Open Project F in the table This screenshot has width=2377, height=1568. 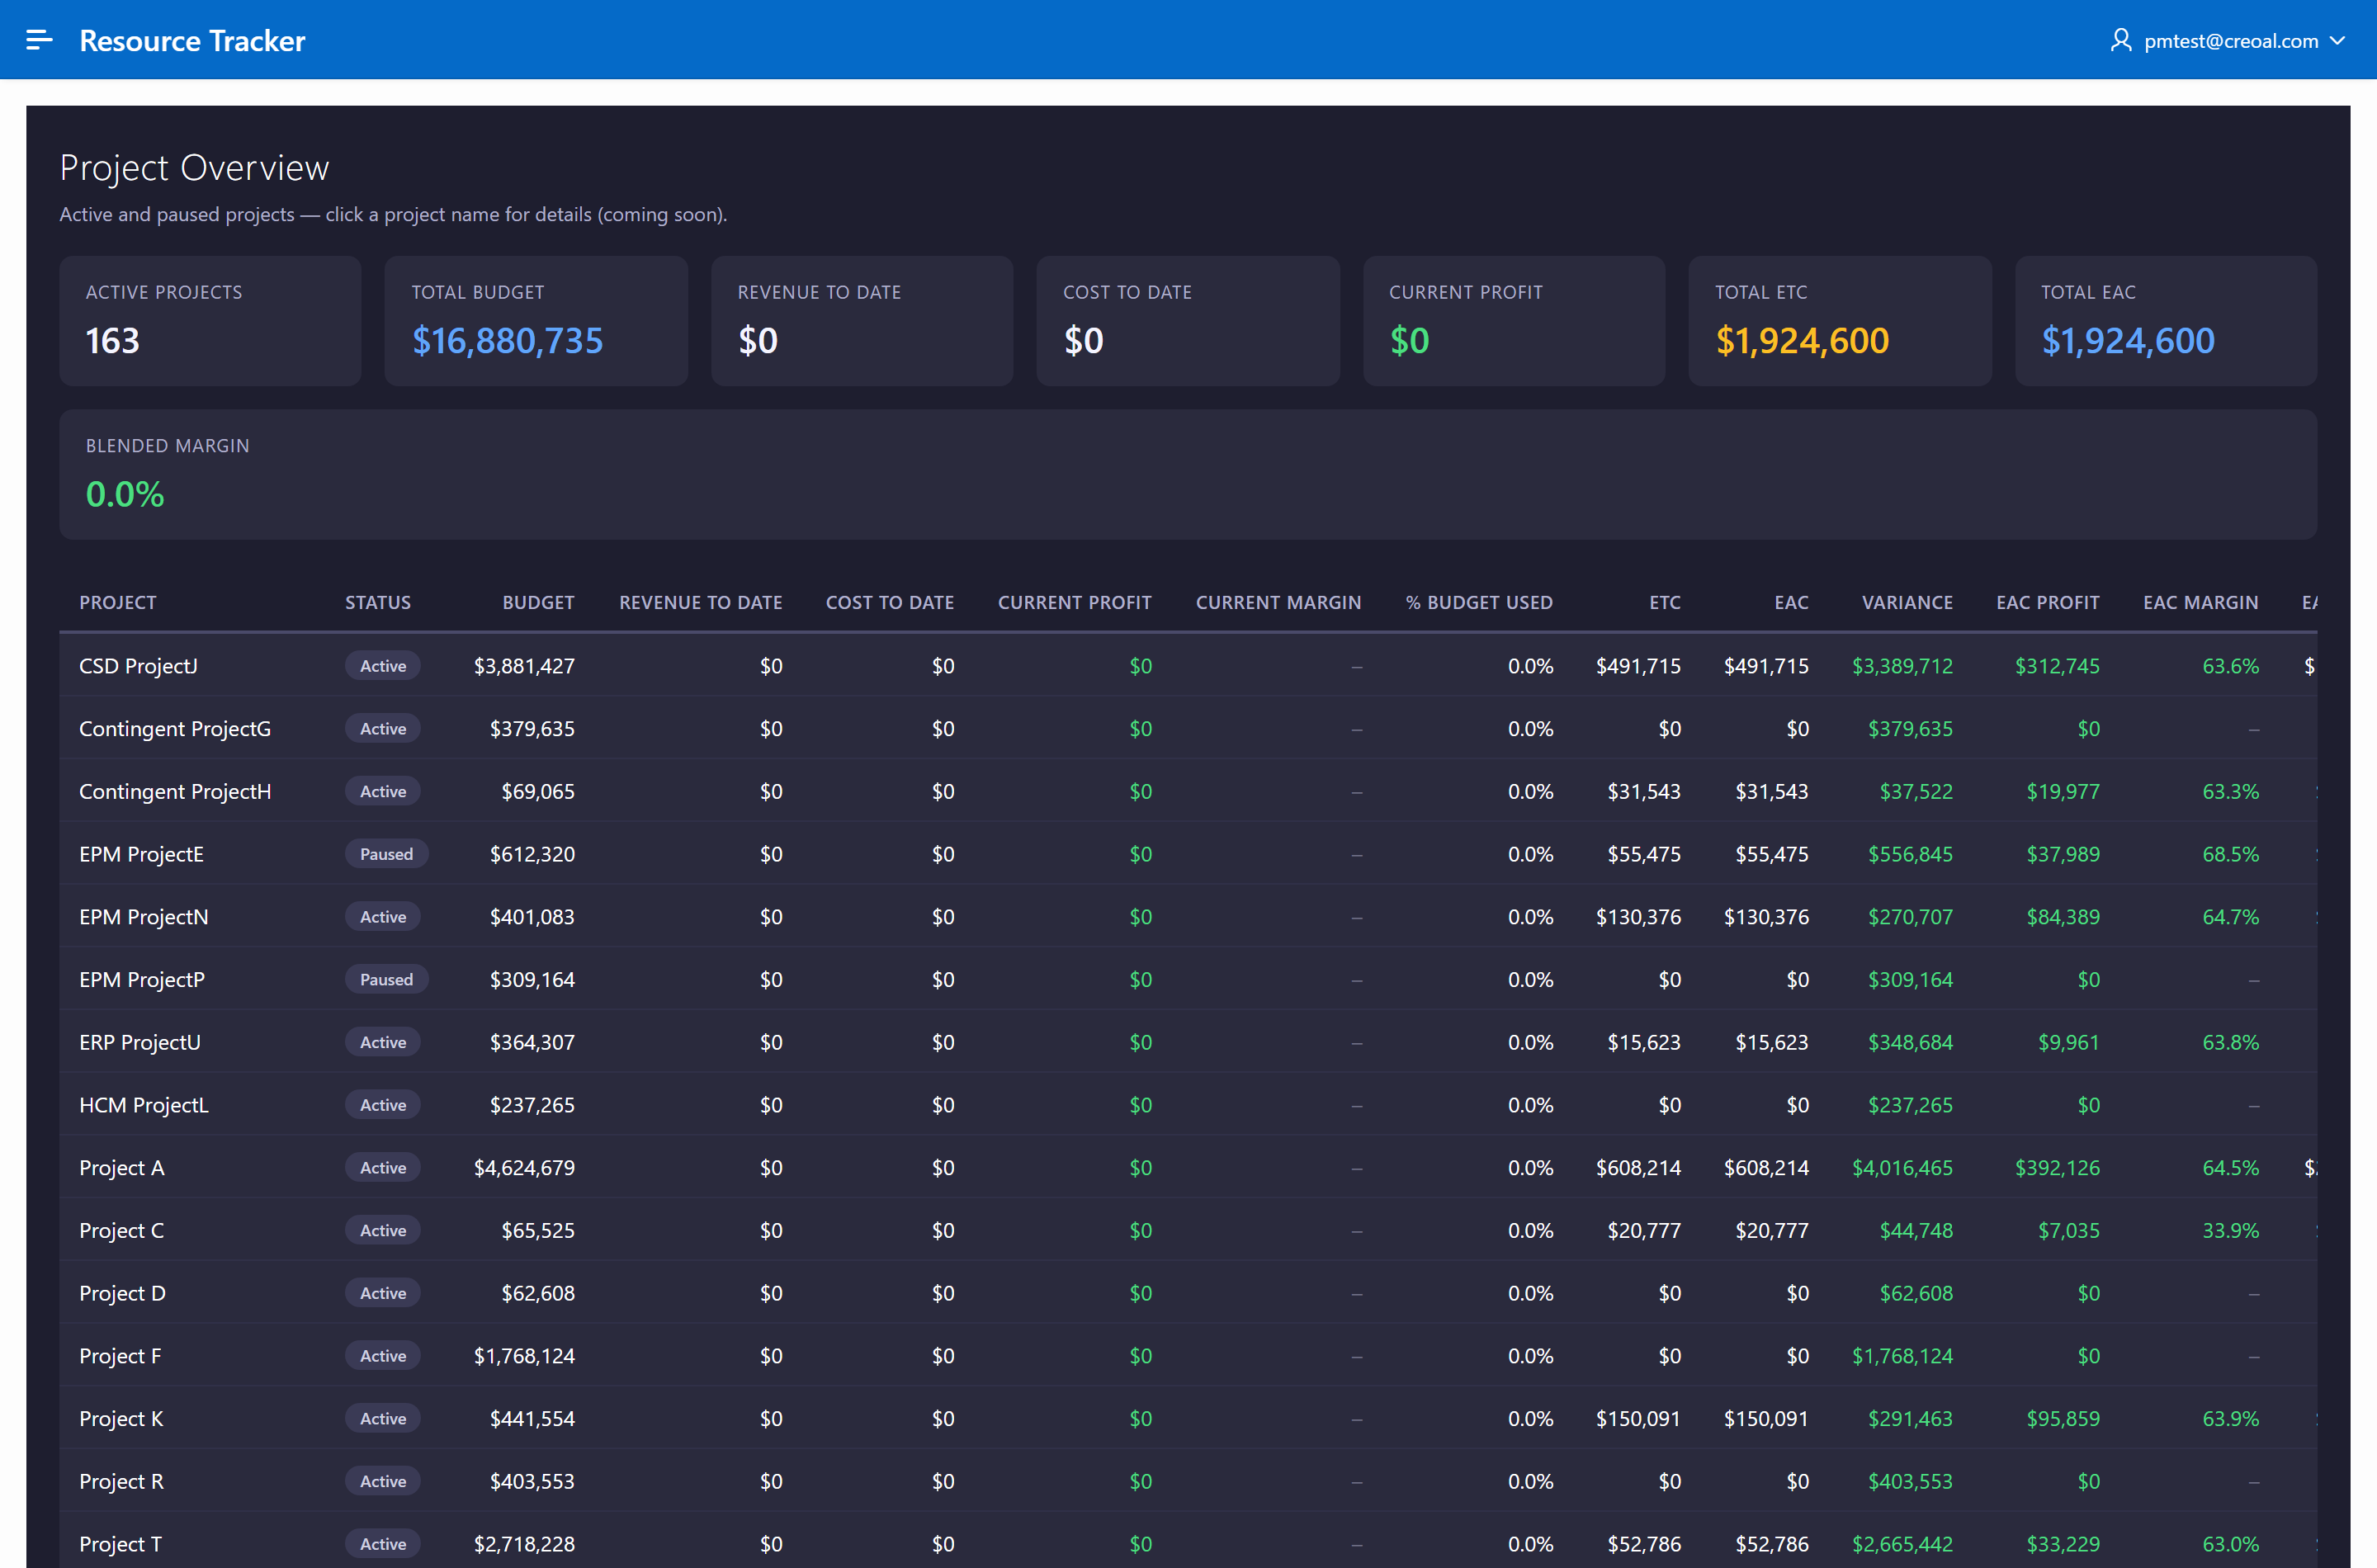[x=120, y=1356]
